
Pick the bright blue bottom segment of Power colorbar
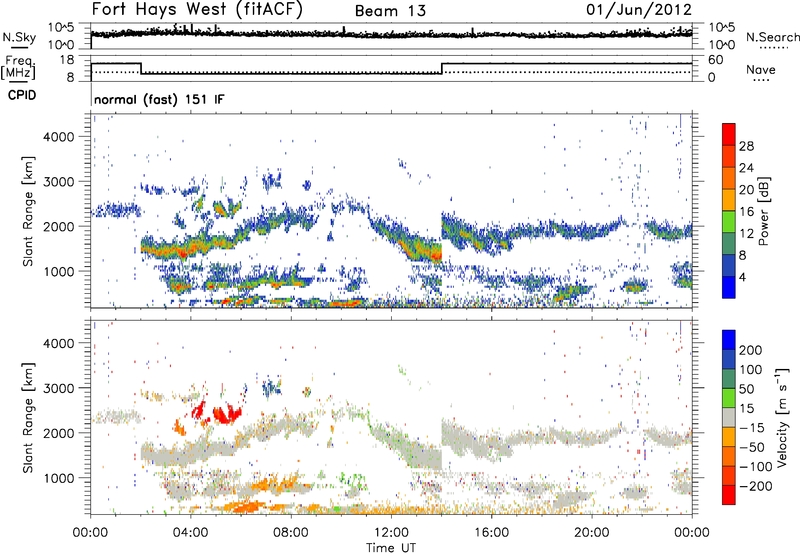tap(729, 287)
